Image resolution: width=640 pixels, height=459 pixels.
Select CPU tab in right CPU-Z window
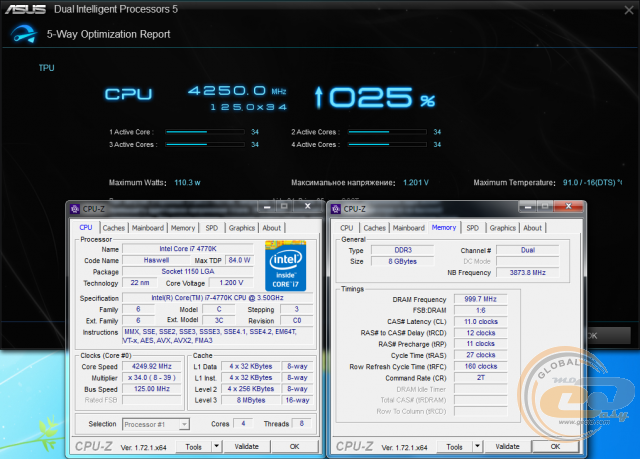[347, 228]
